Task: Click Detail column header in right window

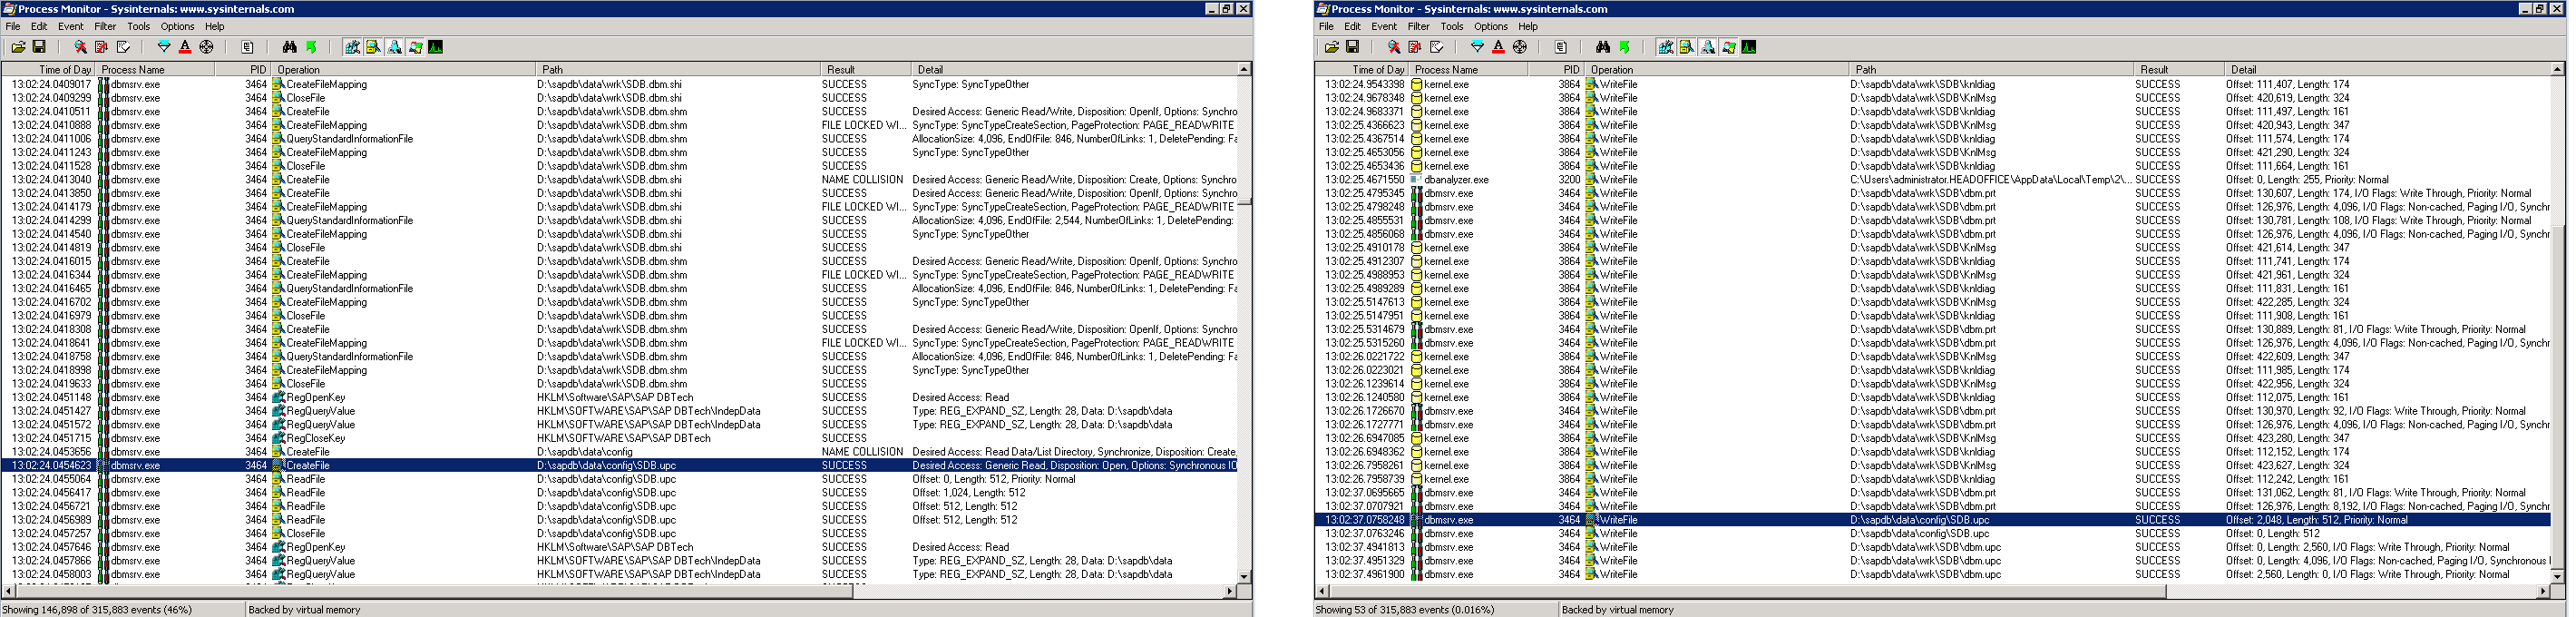Action: 2388,69
